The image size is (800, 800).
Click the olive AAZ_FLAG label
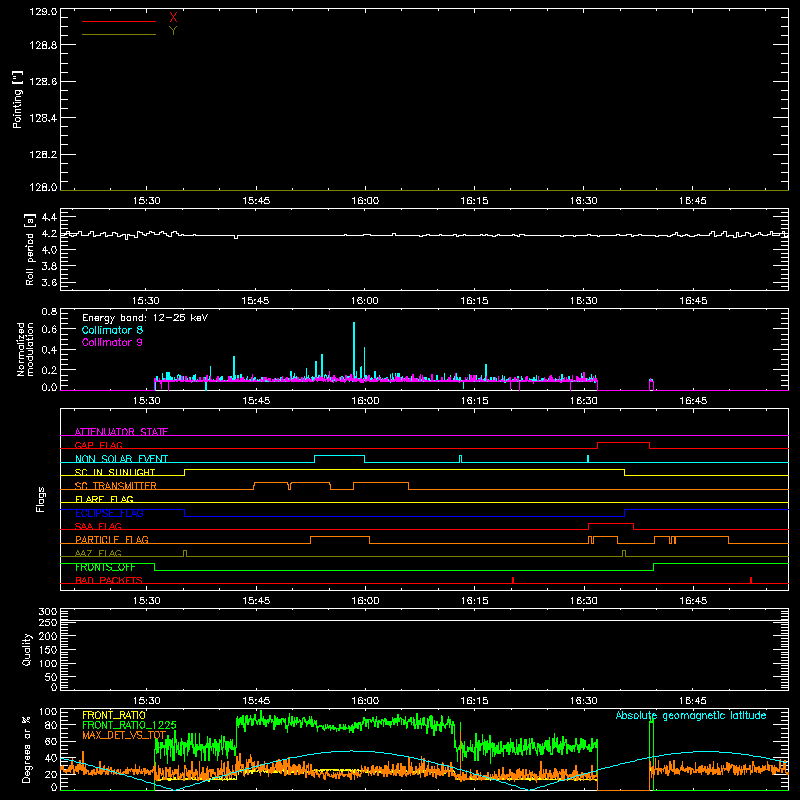(98, 553)
